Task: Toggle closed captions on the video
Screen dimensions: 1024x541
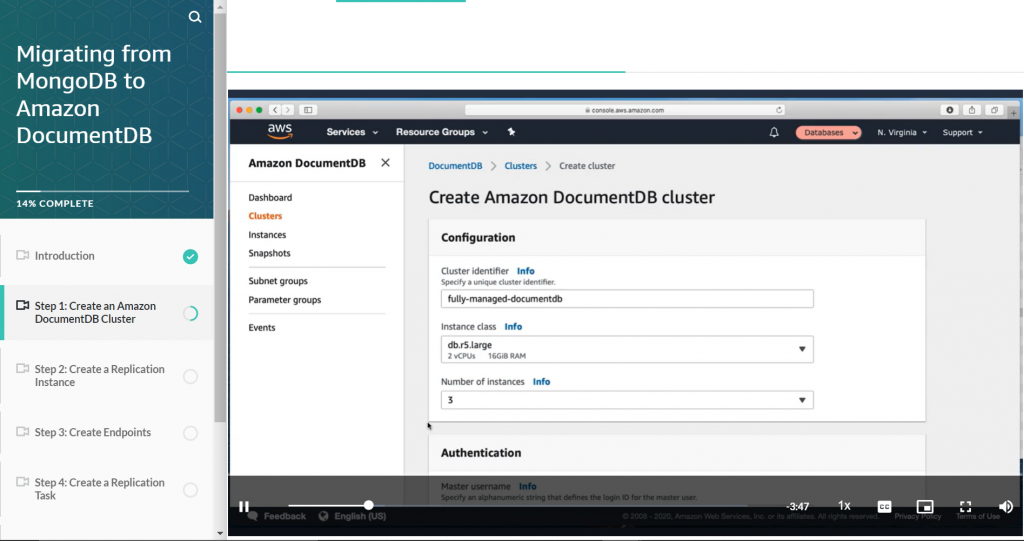Action: [884, 506]
